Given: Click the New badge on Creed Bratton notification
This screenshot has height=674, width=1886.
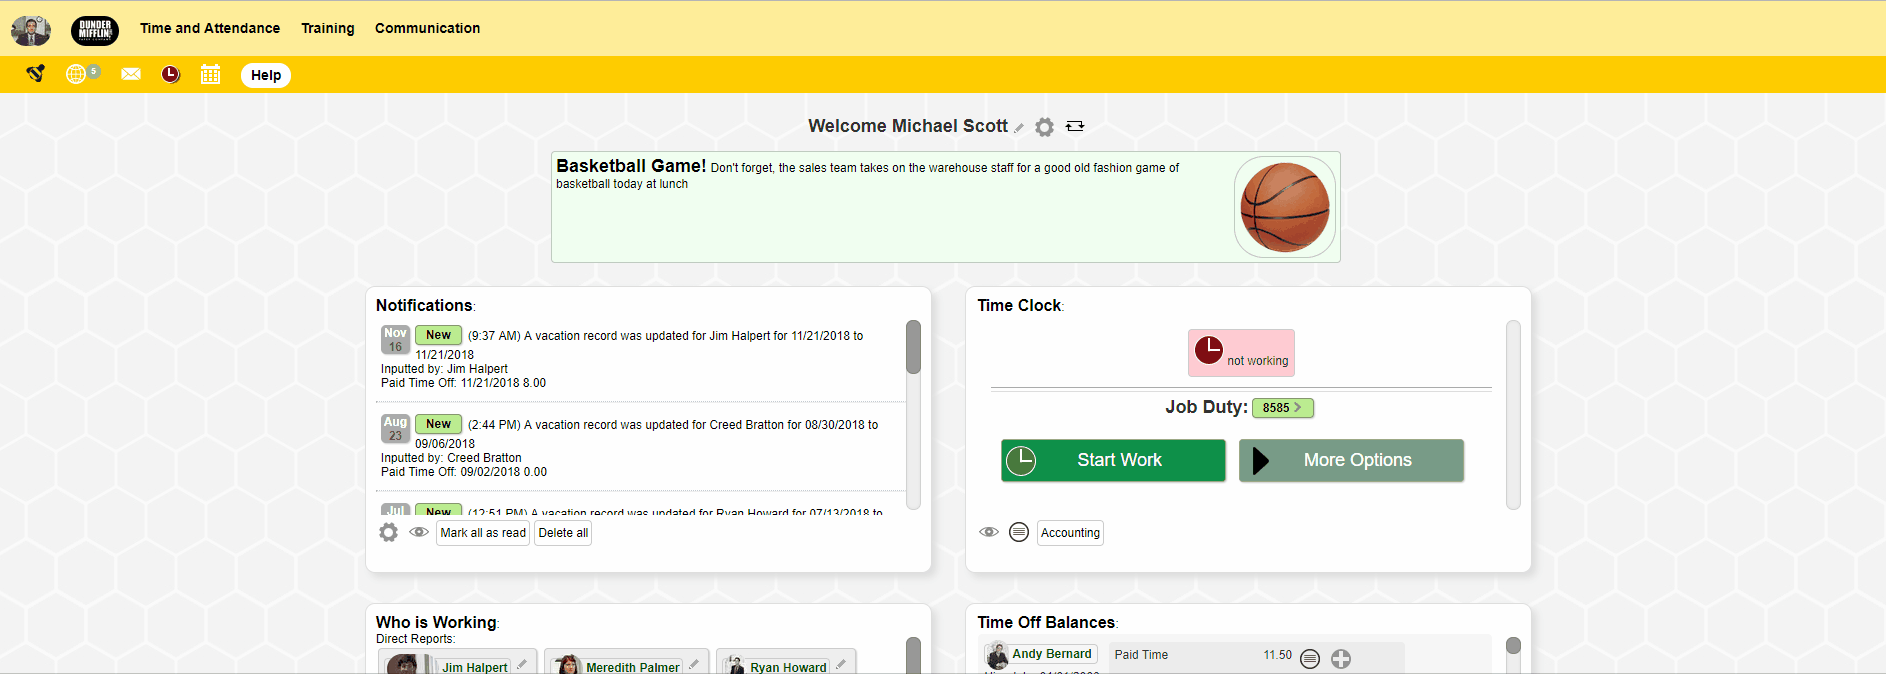Looking at the screenshot, I should coord(438,424).
